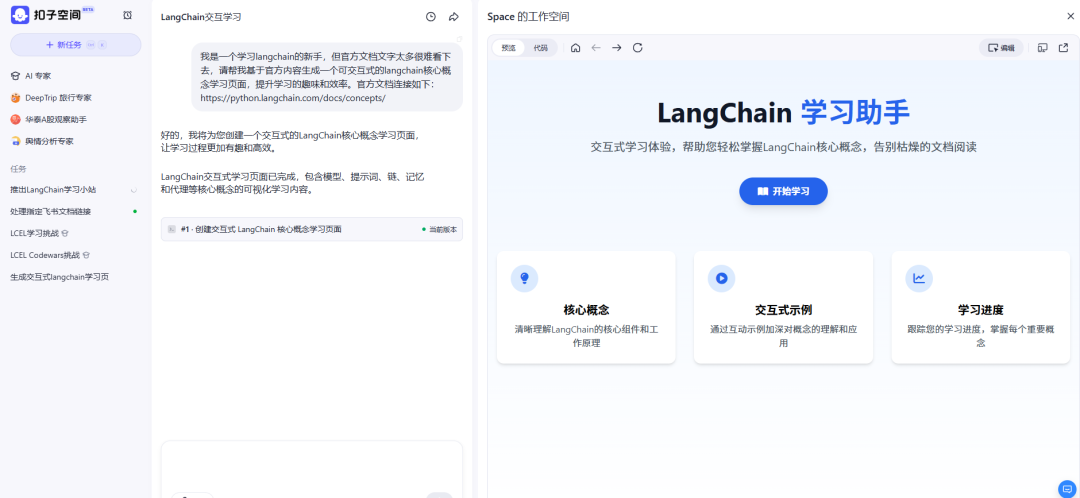Image resolution: width=1080 pixels, height=498 pixels.
Task: Refresh the preview page
Action: pos(638,48)
